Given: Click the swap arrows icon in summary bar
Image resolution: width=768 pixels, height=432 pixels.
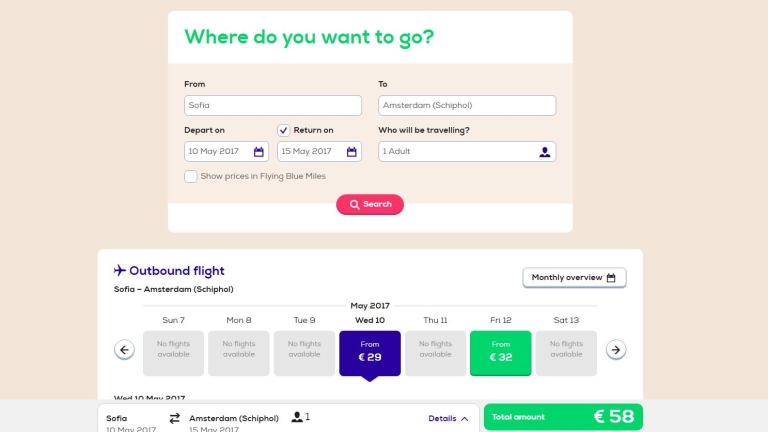Looking at the screenshot, I should pyautogui.click(x=174, y=418).
